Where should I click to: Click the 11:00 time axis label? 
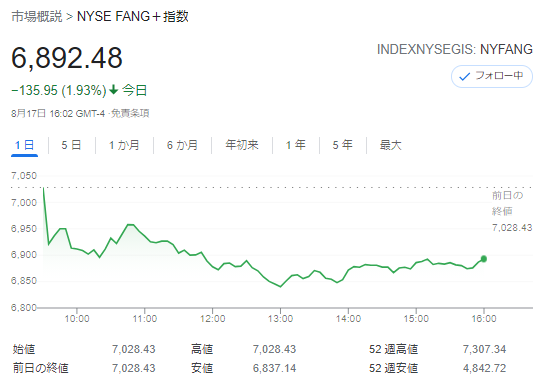click(145, 319)
